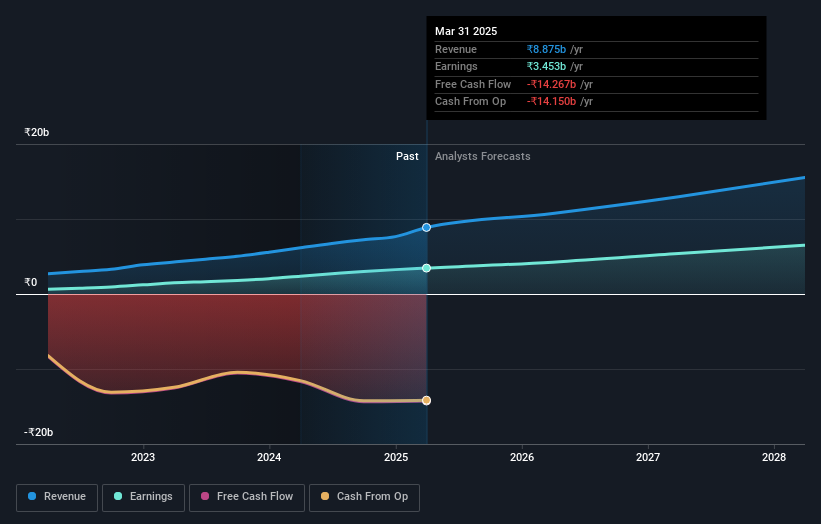Viewport: 821px width, 524px height.
Task: Toggle the Free Cash Flow legend button
Action: click(x=247, y=497)
